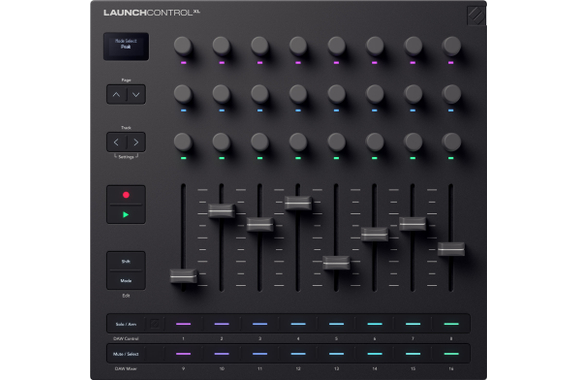Toggle the pad button numbered 13
The width and height of the screenshot is (576, 380).
coord(336,354)
